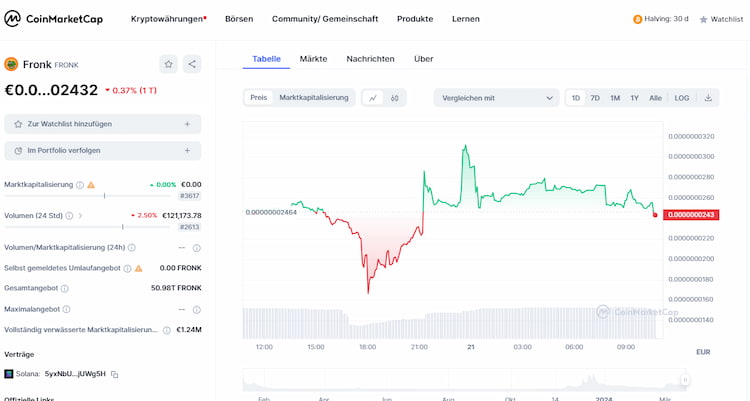
Task: Open the 'Vergleichen mit' dropdown
Action: (x=496, y=98)
